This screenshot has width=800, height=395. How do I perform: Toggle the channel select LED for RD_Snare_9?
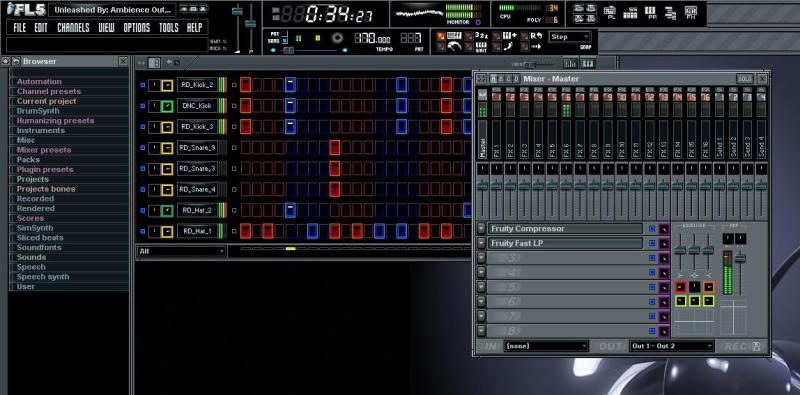coord(234,148)
